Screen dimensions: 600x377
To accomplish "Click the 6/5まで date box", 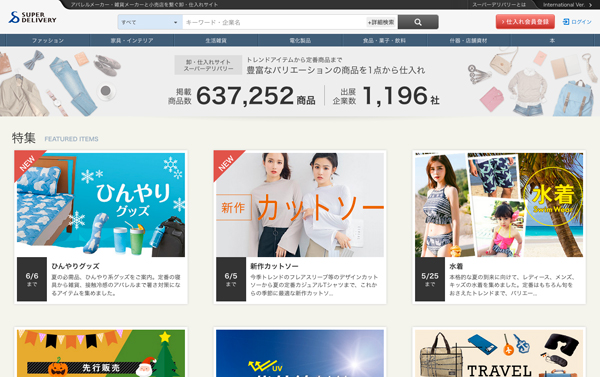I will (231, 279).
